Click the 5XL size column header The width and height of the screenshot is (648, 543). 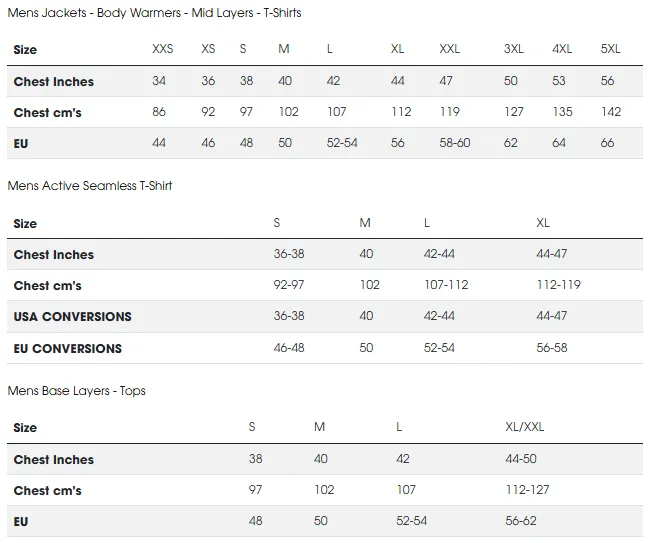point(610,49)
